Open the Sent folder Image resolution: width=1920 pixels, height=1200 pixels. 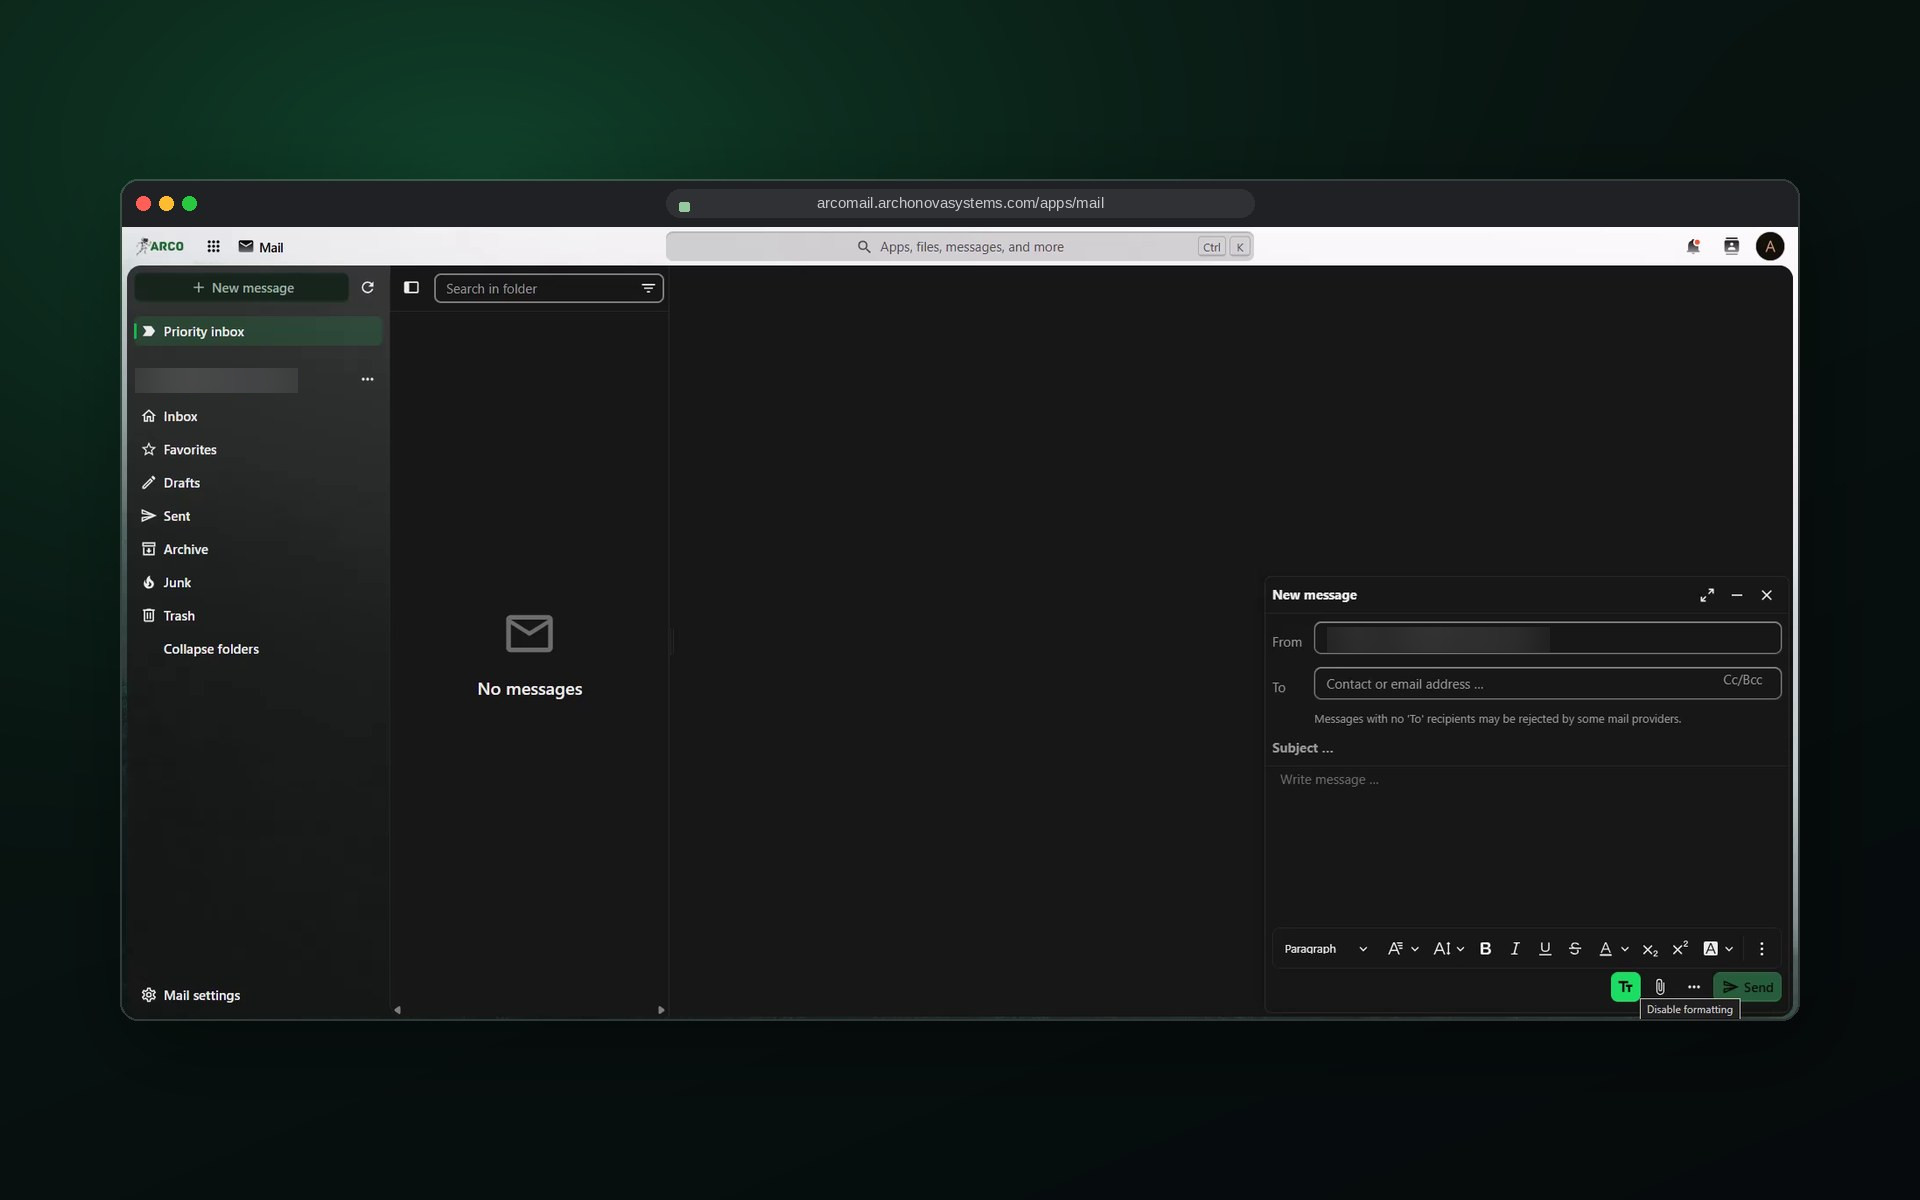click(x=258, y=516)
